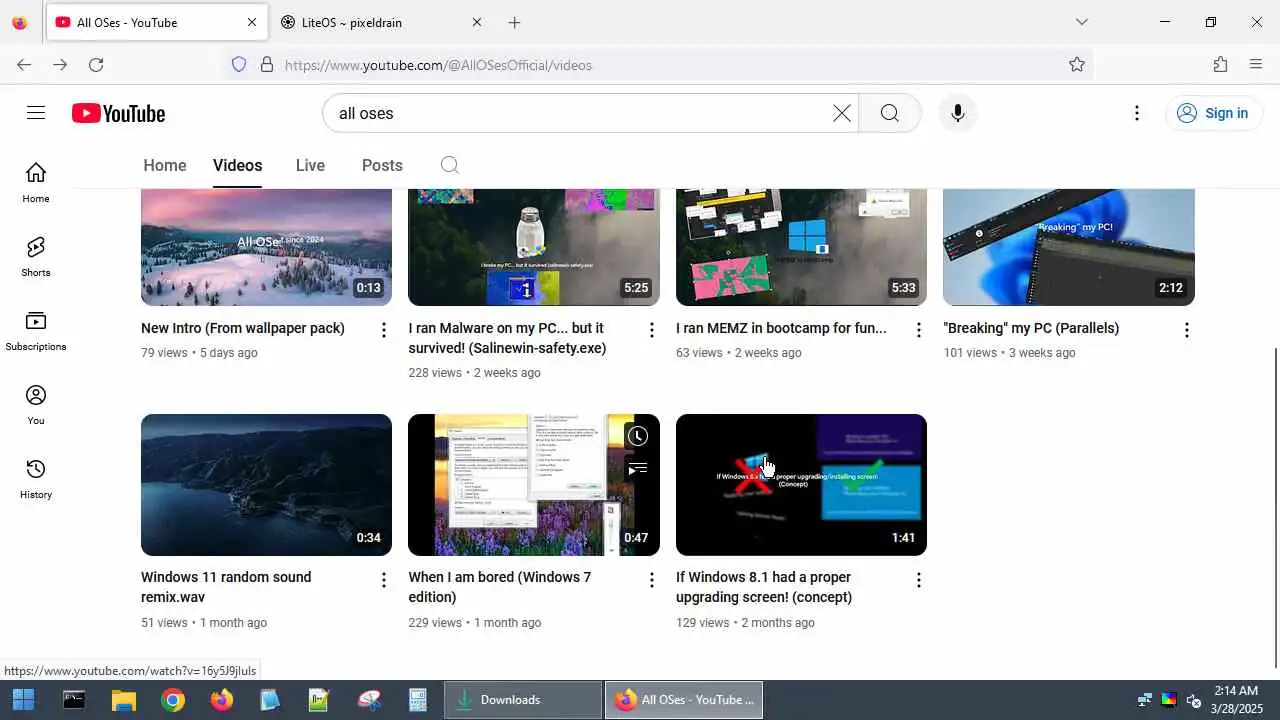The width and height of the screenshot is (1280, 720).
Task: Switch to the channel Live tab
Action: pyautogui.click(x=310, y=165)
